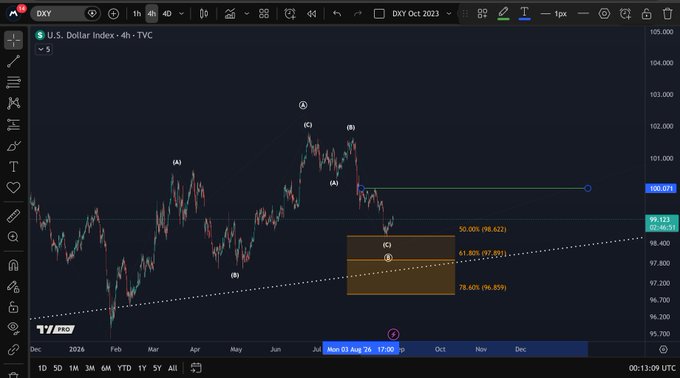Click the purple lightning event marker

[x=393, y=334]
